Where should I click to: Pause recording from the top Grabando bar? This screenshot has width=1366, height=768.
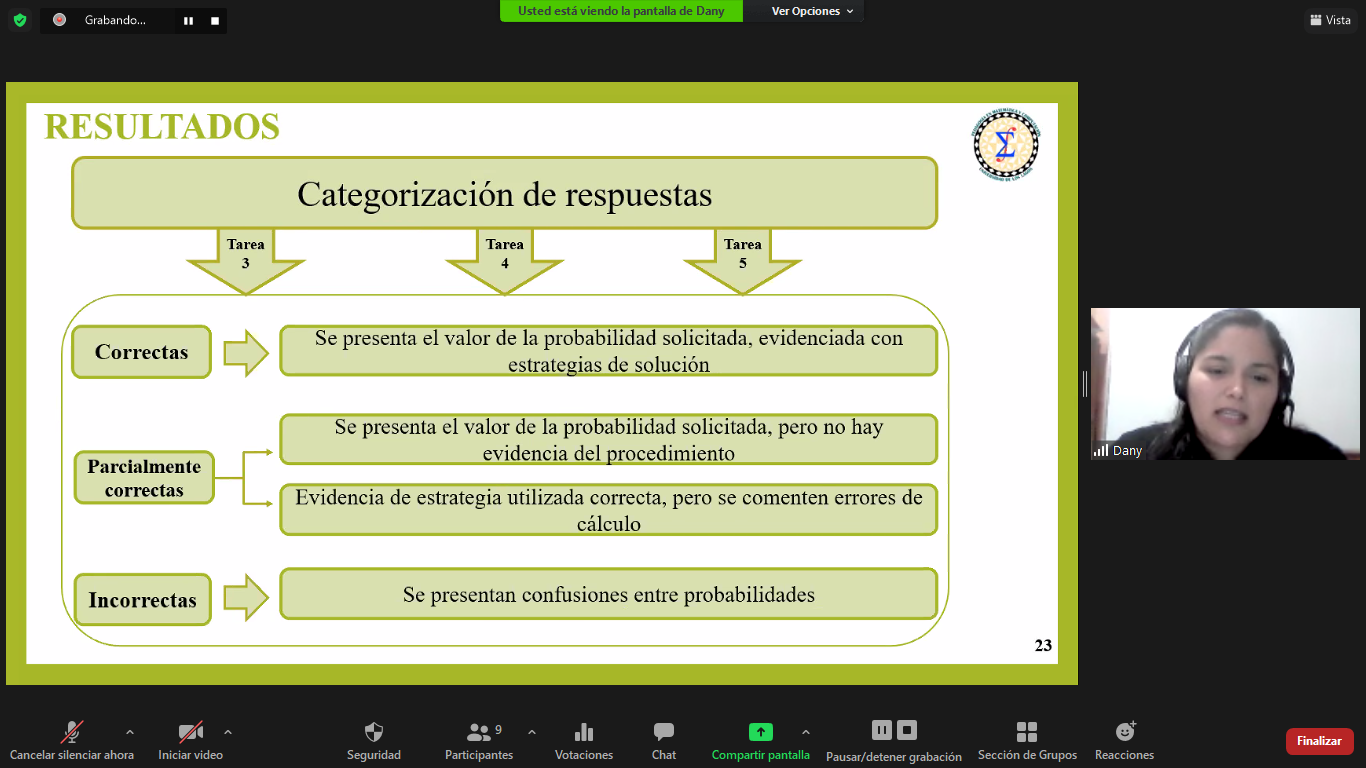pyautogui.click(x=188, y=20)
